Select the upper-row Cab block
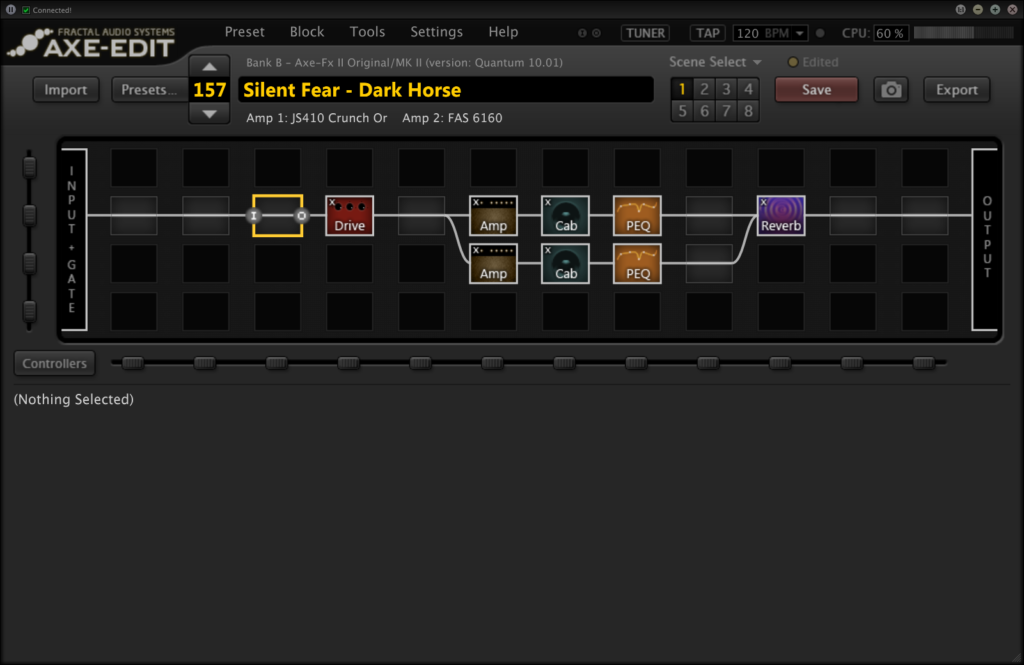 pos(565,216)
